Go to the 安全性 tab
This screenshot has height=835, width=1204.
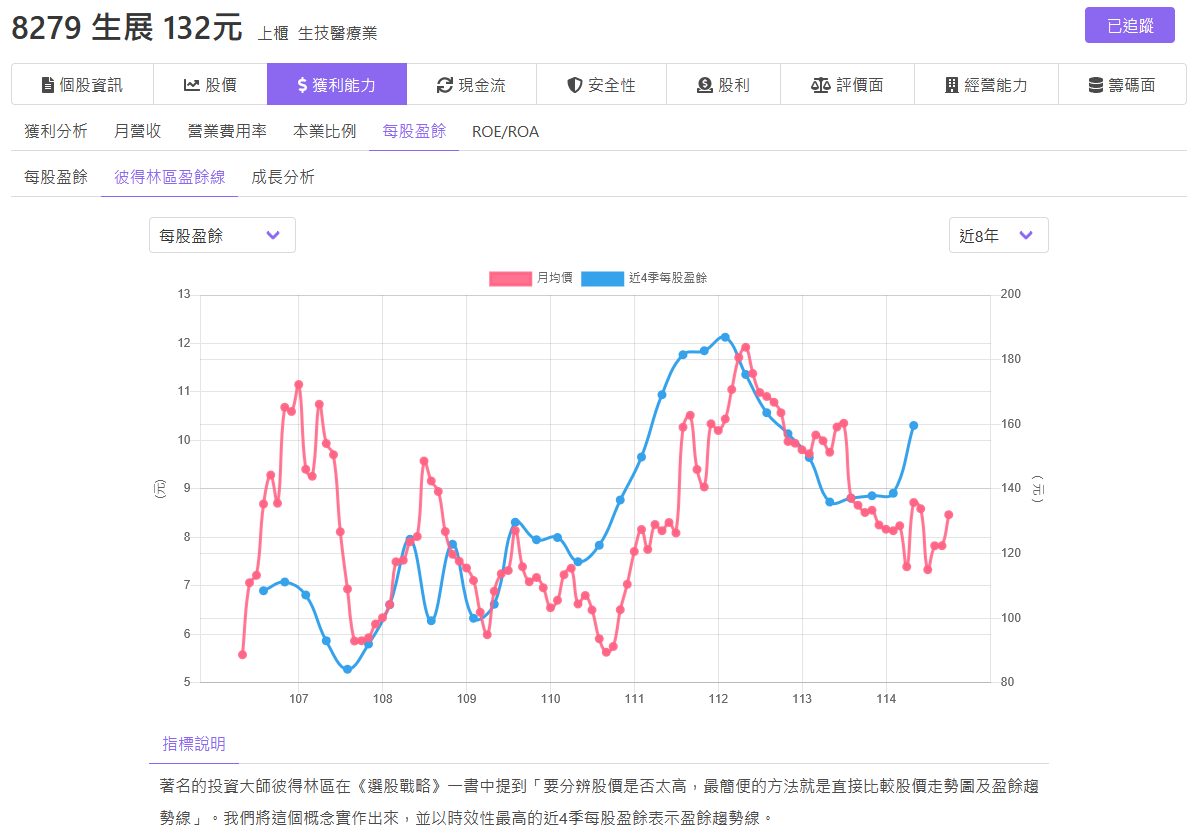(601, 85)
